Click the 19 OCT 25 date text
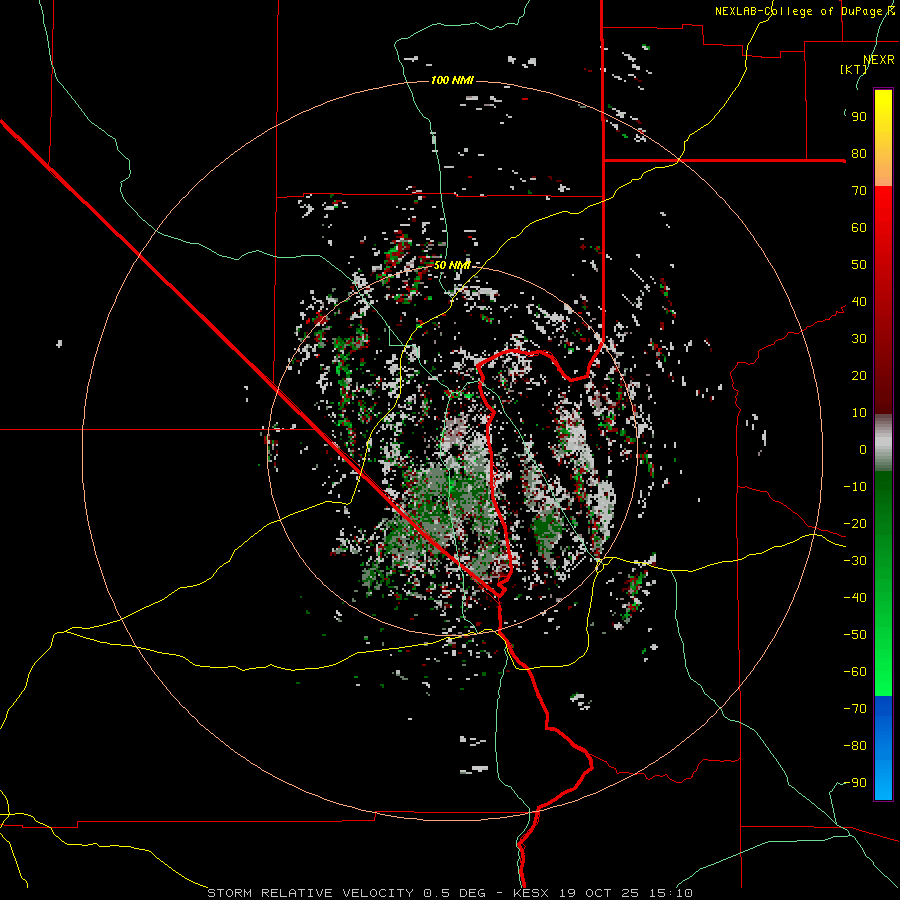Screen dimensions: 900x900 coord(599,893)
